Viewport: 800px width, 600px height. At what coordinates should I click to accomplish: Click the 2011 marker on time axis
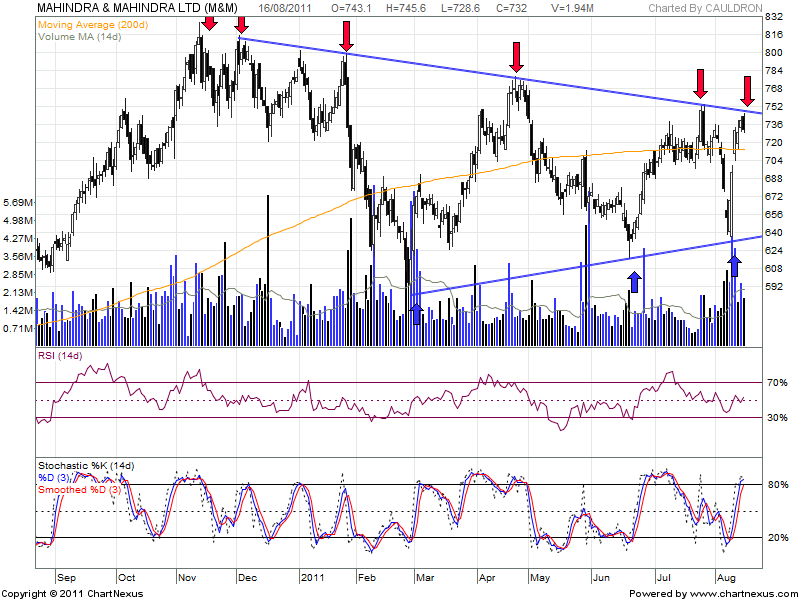click(x=315, y=577)
